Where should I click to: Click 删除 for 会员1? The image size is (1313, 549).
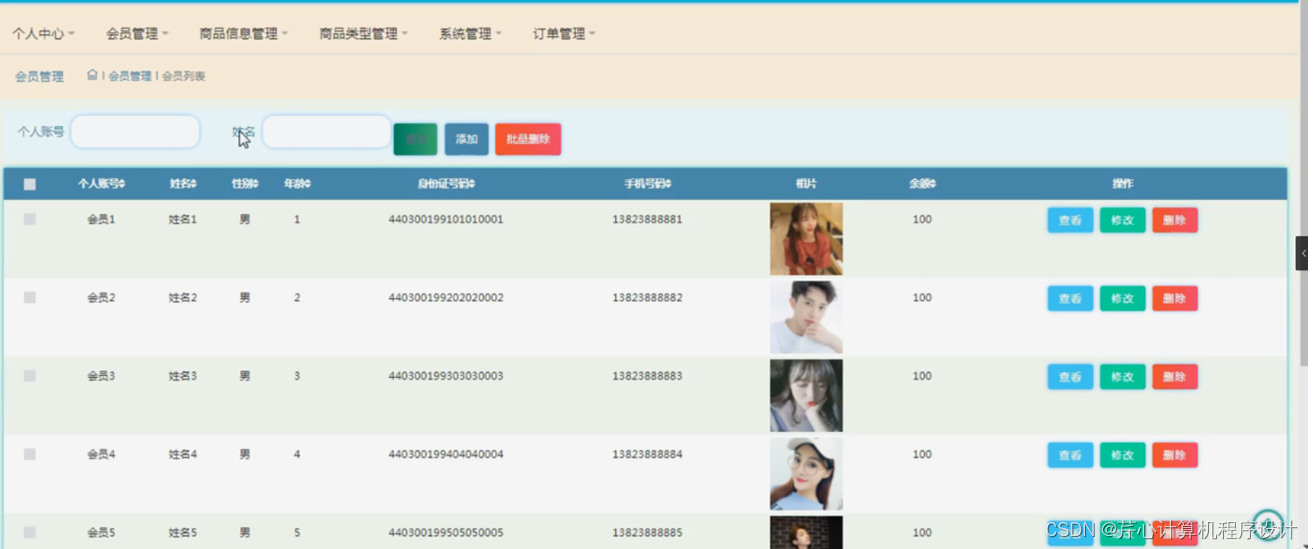coord(1175,220)
